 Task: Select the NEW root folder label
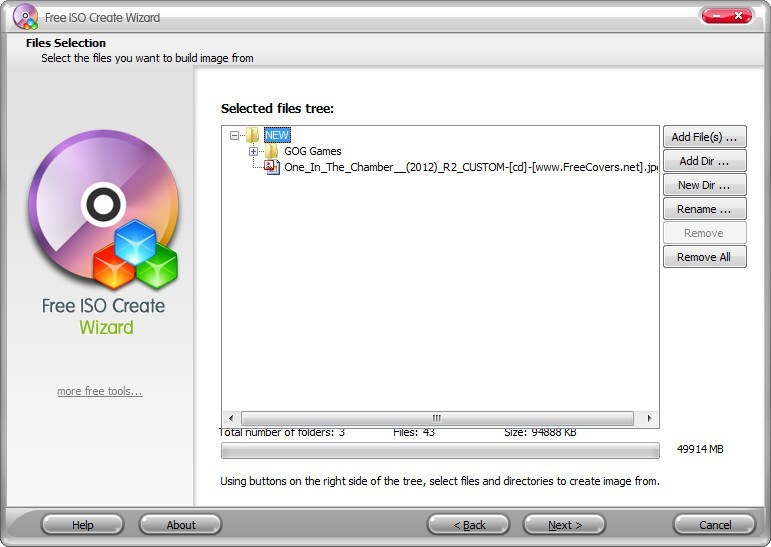tap(277, 135)
